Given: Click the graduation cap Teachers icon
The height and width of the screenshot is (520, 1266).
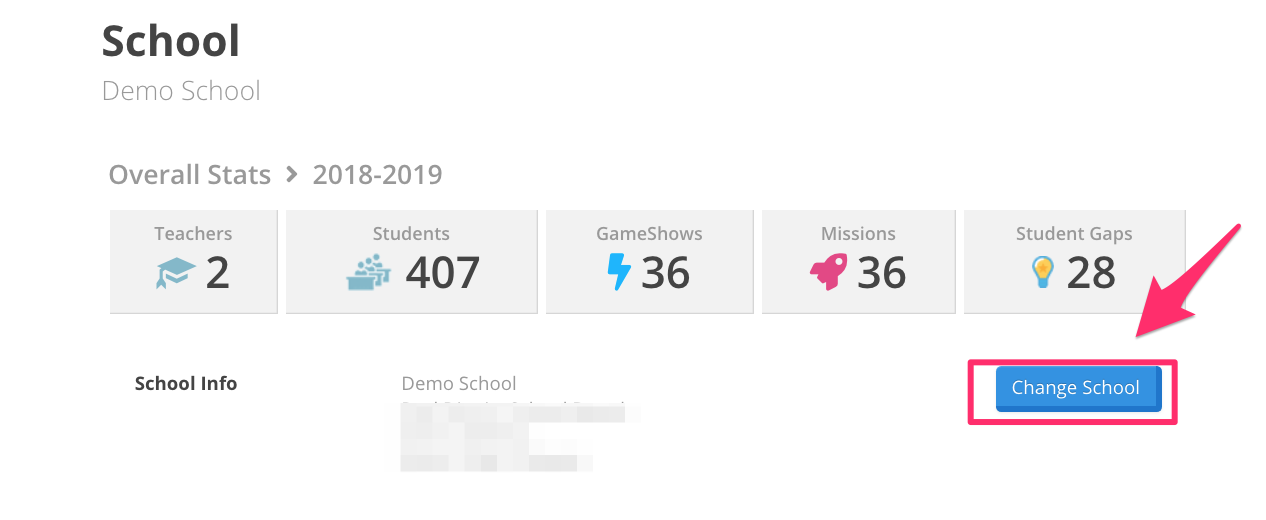Looking at the screenshot, I should click(x=175, y=273).
